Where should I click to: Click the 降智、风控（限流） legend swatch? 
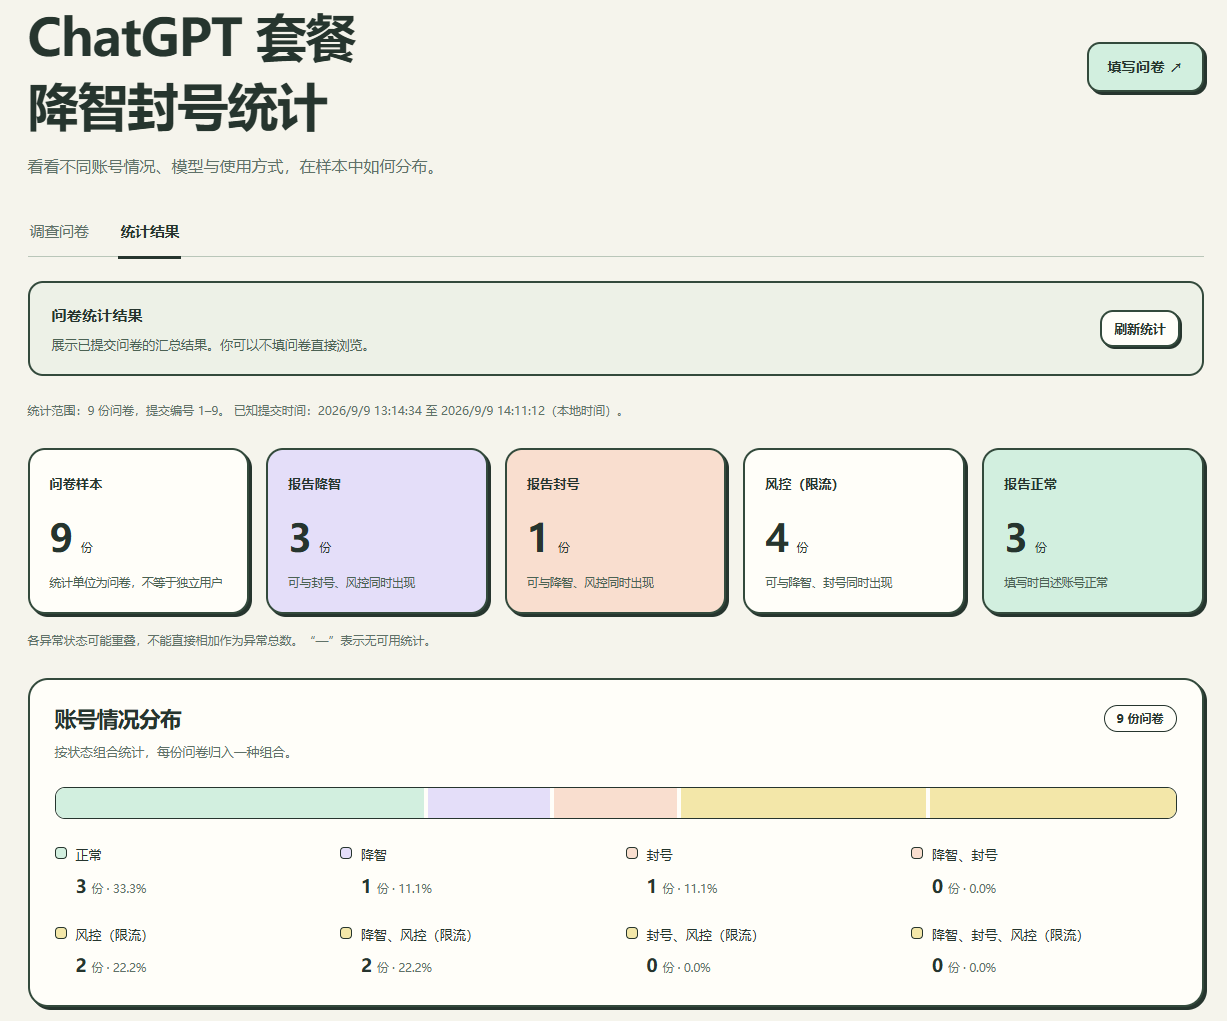click(x=346, y=934)
